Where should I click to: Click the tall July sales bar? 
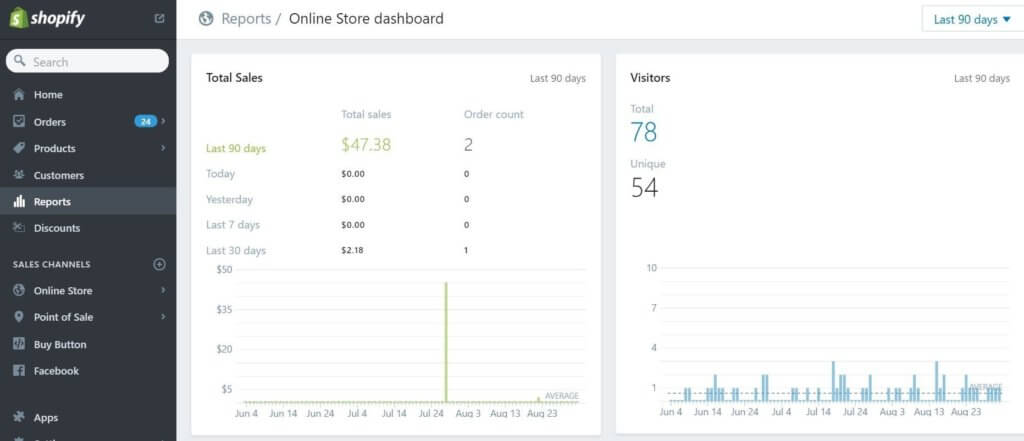click(x=445, y=340)
